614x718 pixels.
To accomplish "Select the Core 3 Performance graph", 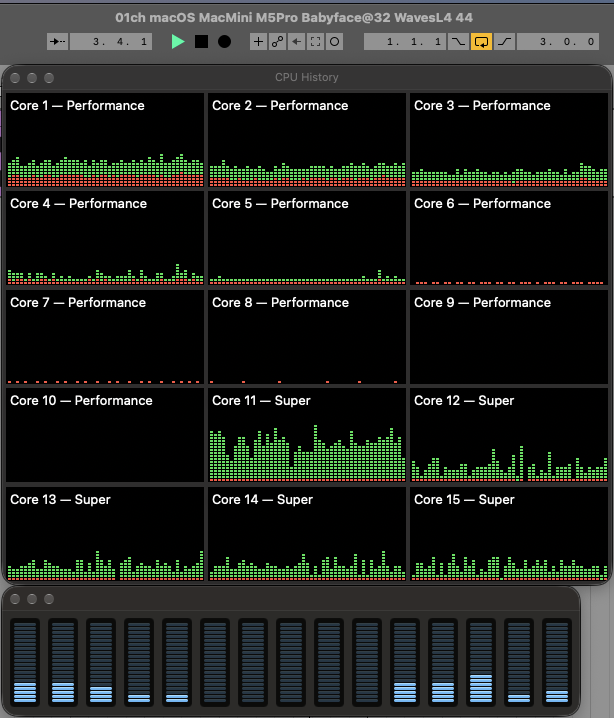I will (x=509, y=140).
